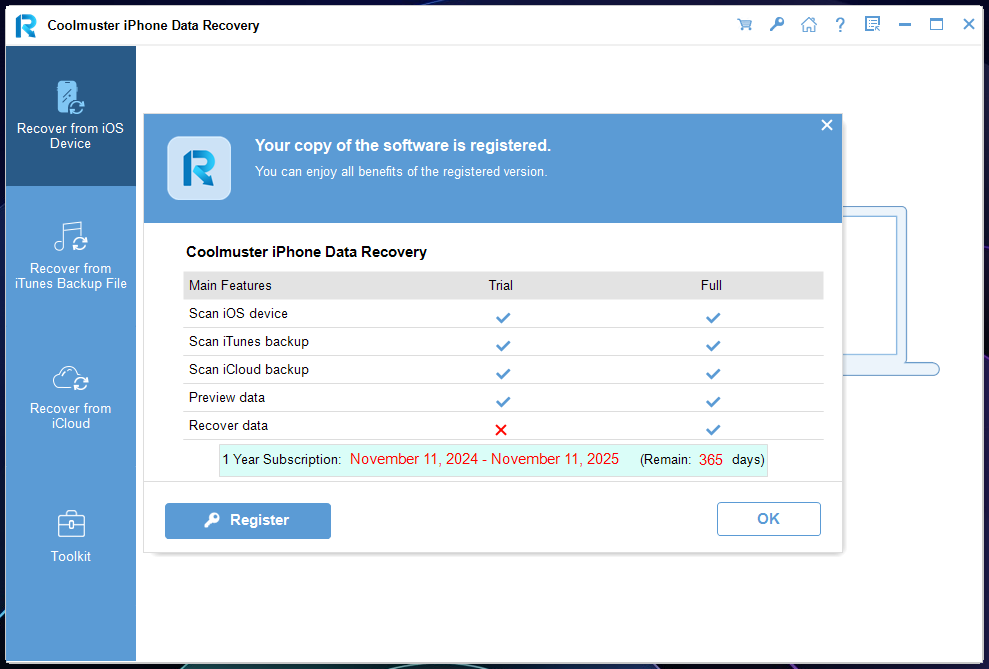Screen dimensions: 989x669
Task: Minimize the application window
Action: point(904,25)
